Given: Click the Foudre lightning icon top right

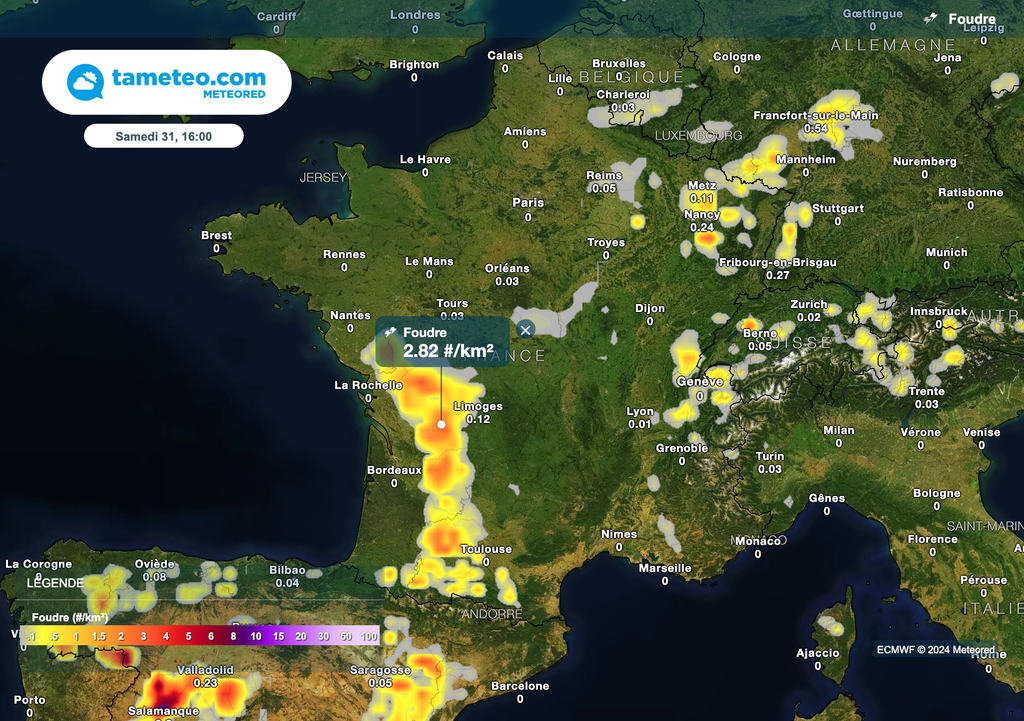Looking at the screenshot, I should click(932, 18).
